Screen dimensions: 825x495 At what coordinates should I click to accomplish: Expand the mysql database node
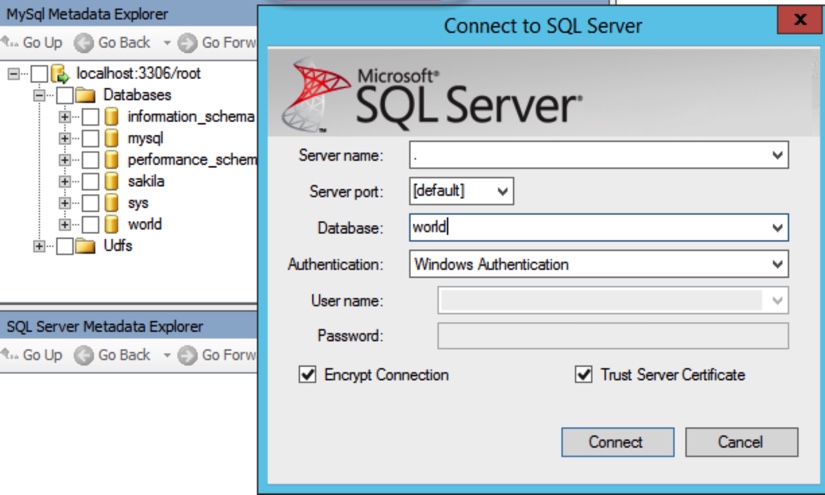click(65, 138)
